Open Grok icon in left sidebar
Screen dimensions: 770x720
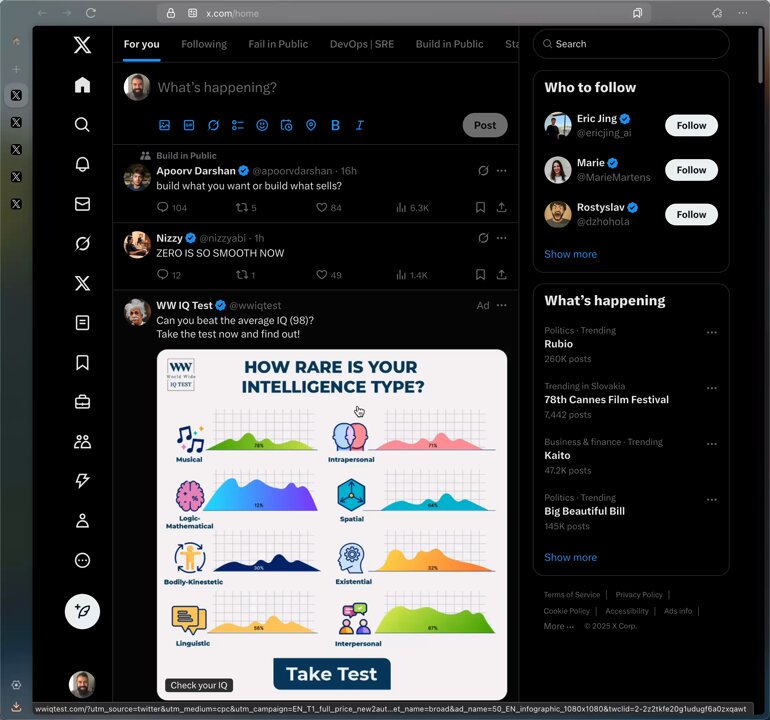point(82,244)
